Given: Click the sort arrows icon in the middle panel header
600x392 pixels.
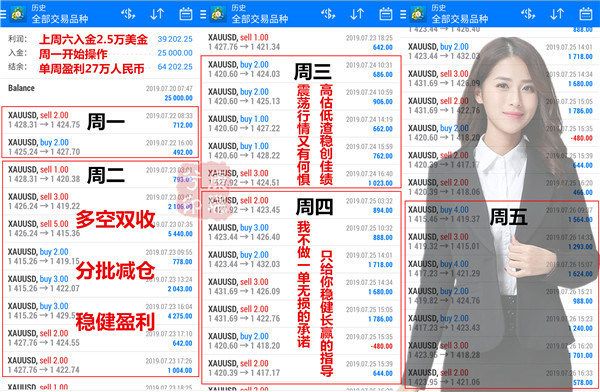Looking at the screenshot, I should pyautogui.click(x=357, y=14).
